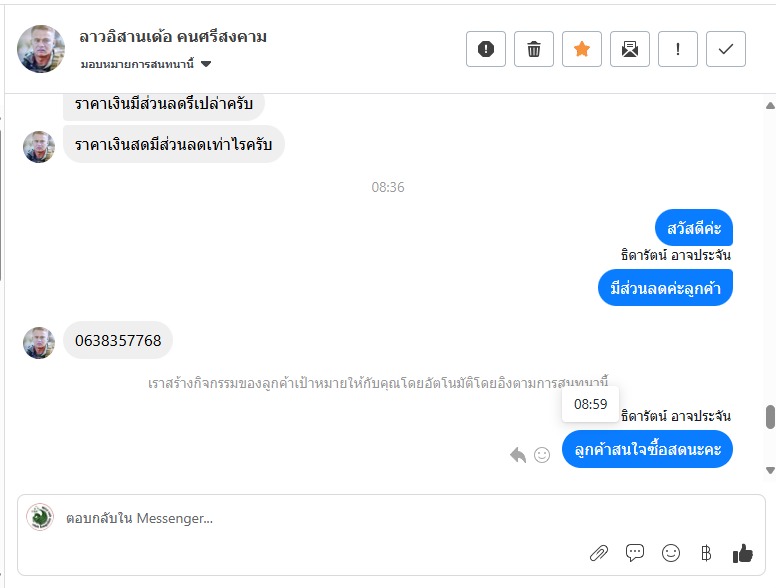
Task: Open emoji picker in reply box
Action: click(671, 552)
